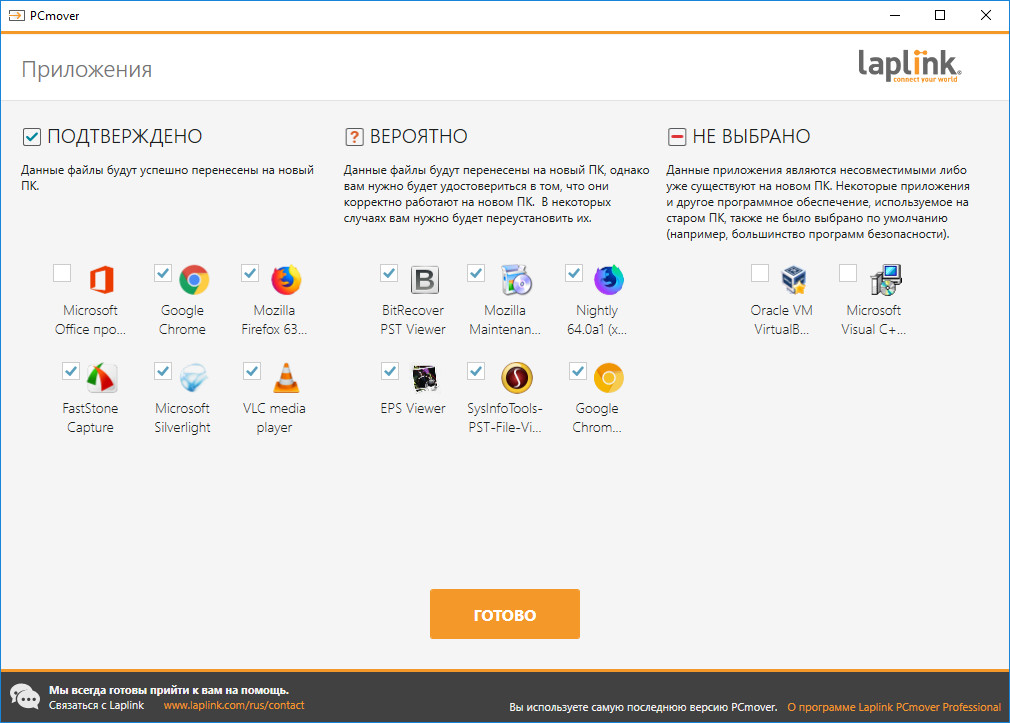Viewport: 1010px width, 723px height.
Task: Click the FastStone Capture icon
Action: tap(102, 378)
